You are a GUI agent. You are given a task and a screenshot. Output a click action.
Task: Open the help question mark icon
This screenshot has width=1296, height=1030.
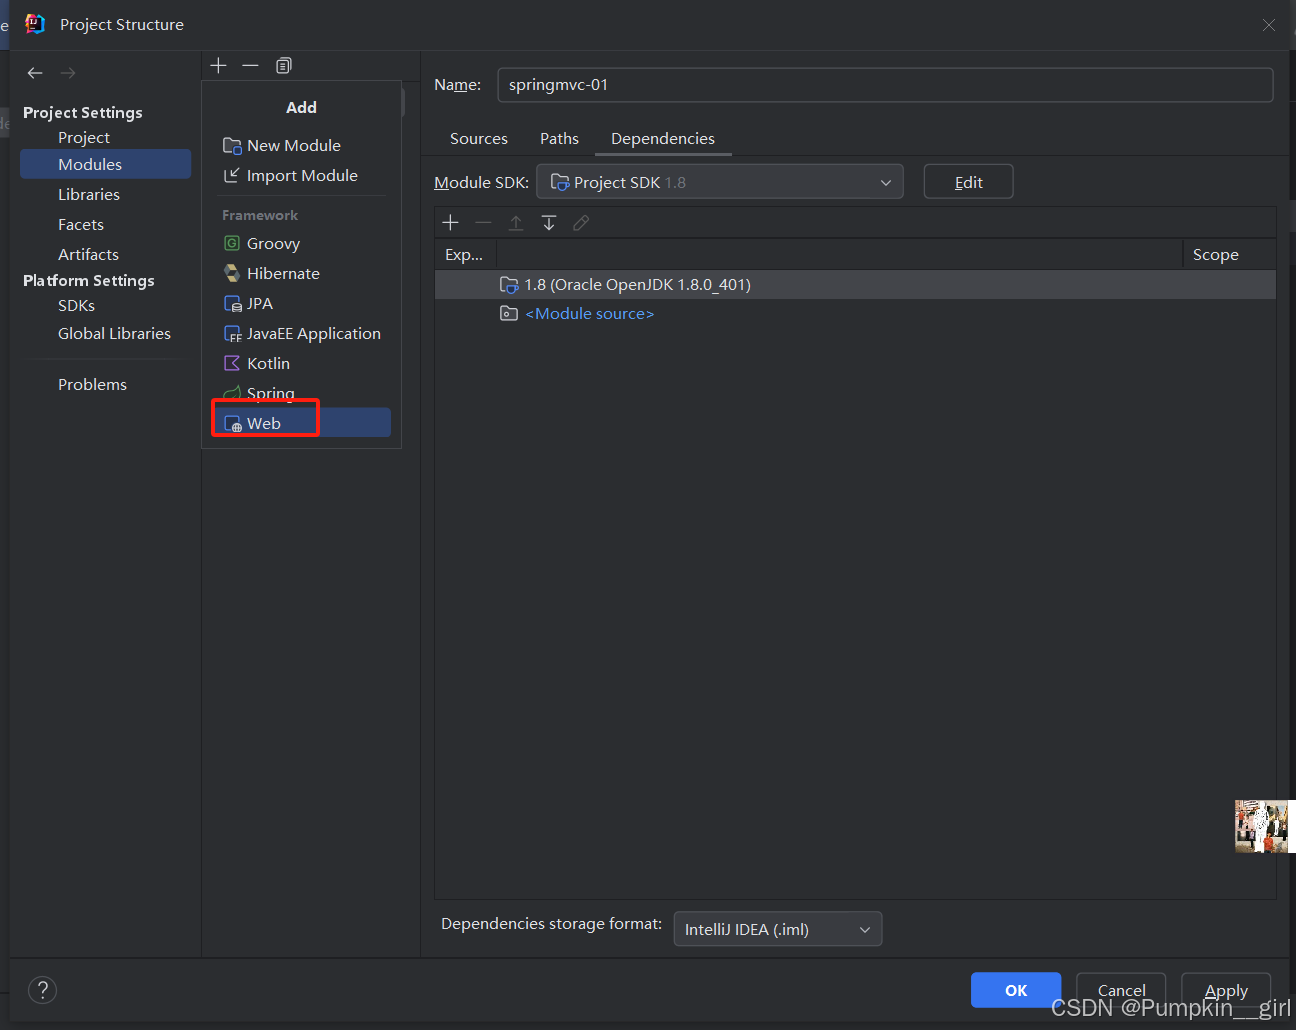tap(42, 990)
